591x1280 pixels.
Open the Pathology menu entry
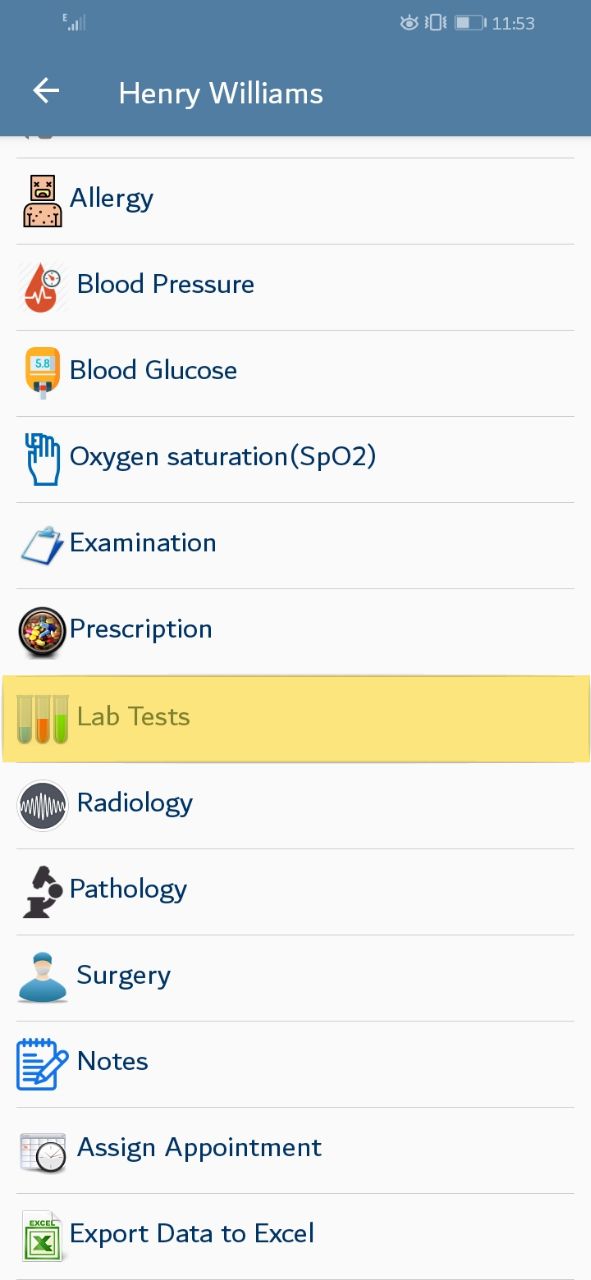click(x=295, y=891)
